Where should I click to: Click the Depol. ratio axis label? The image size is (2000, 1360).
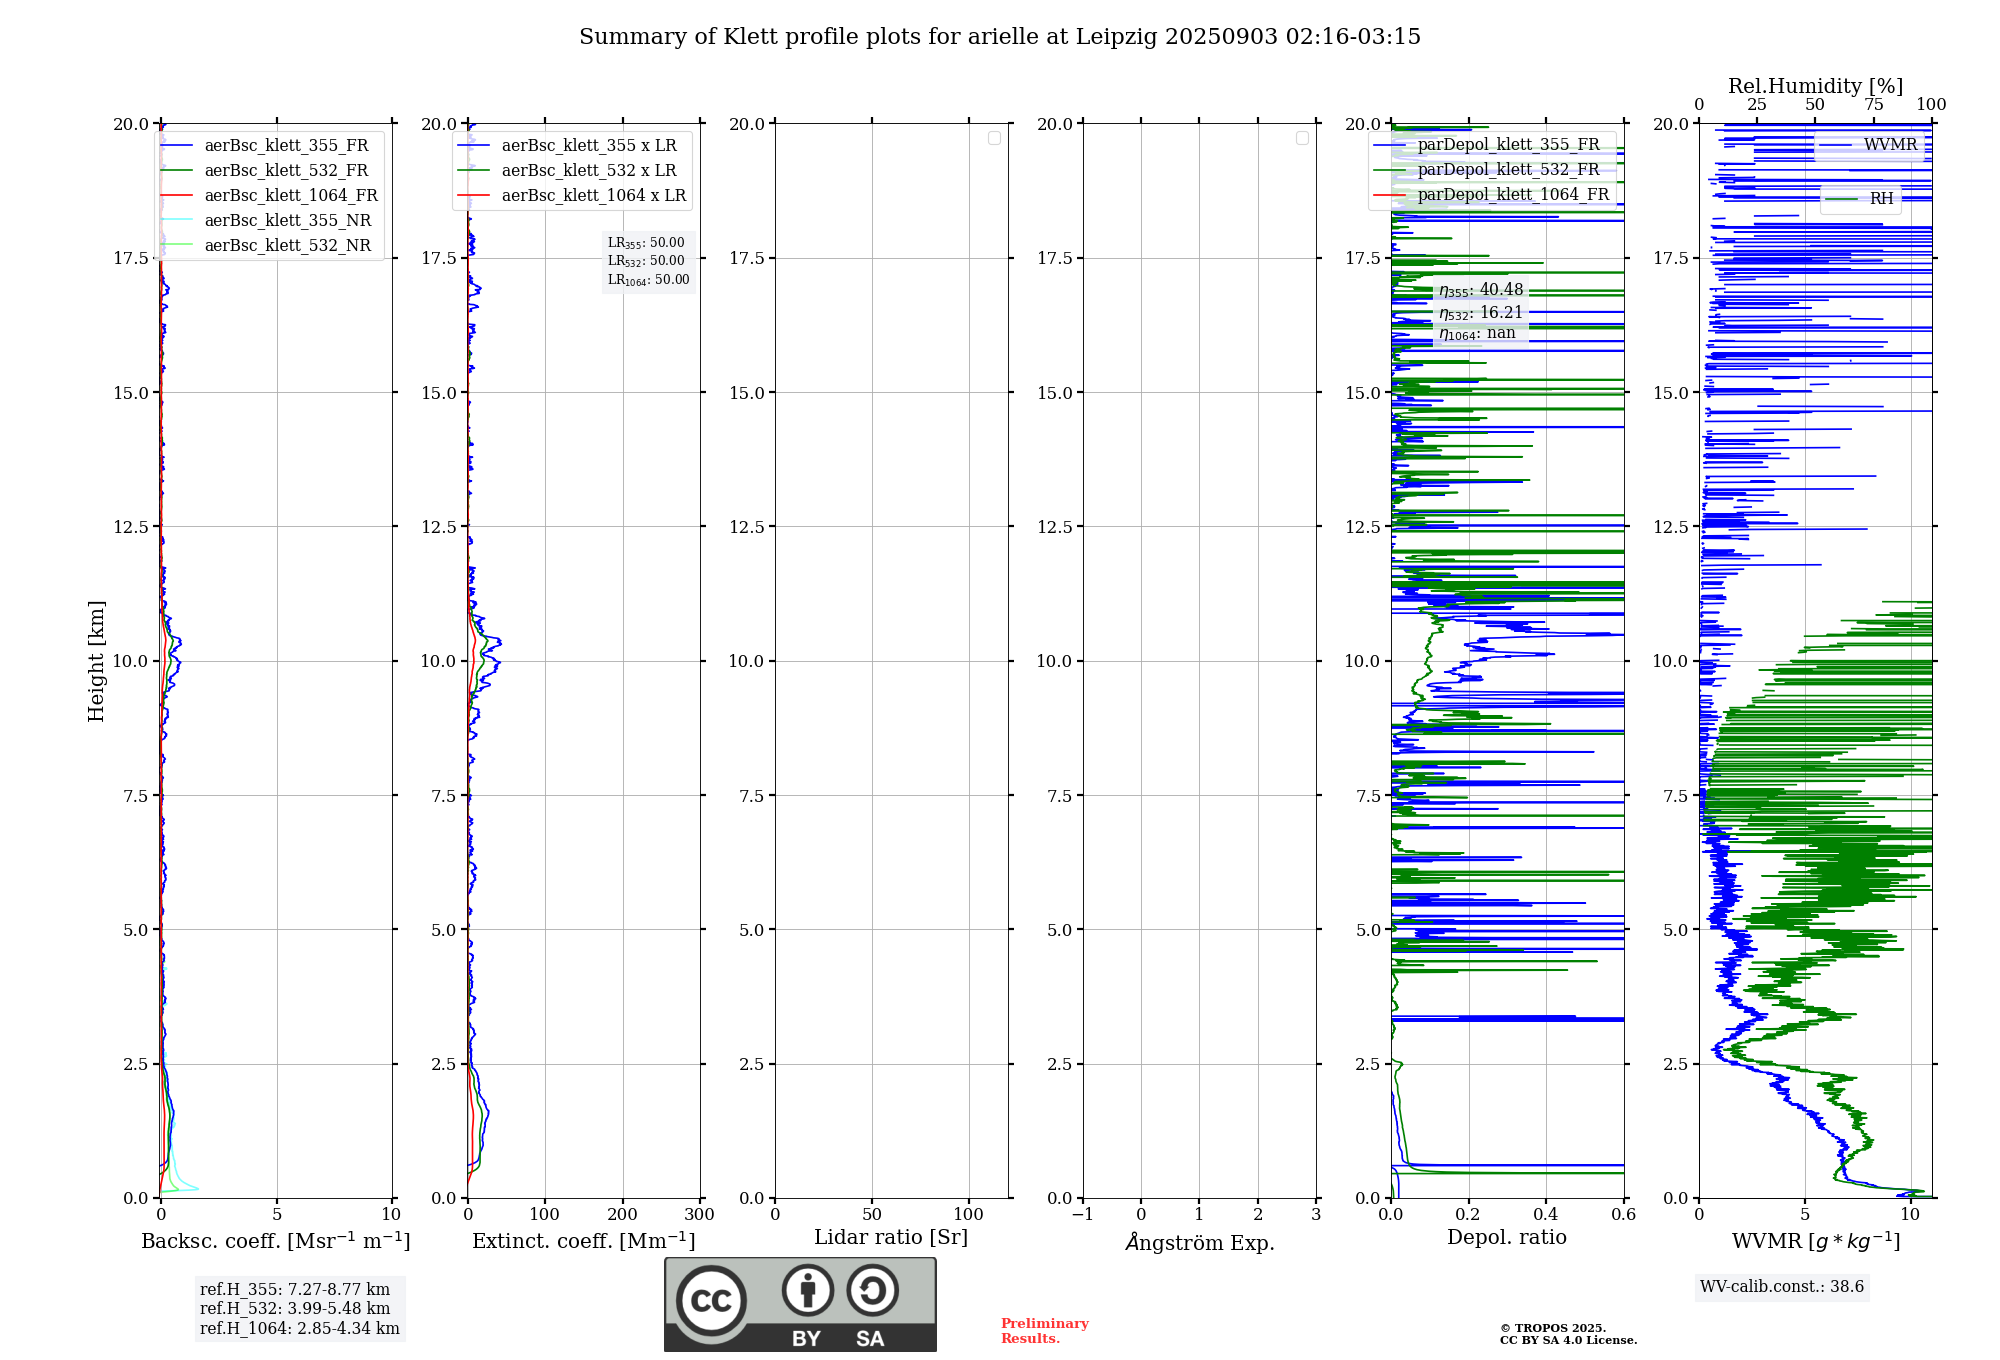click(1506, 1237)
